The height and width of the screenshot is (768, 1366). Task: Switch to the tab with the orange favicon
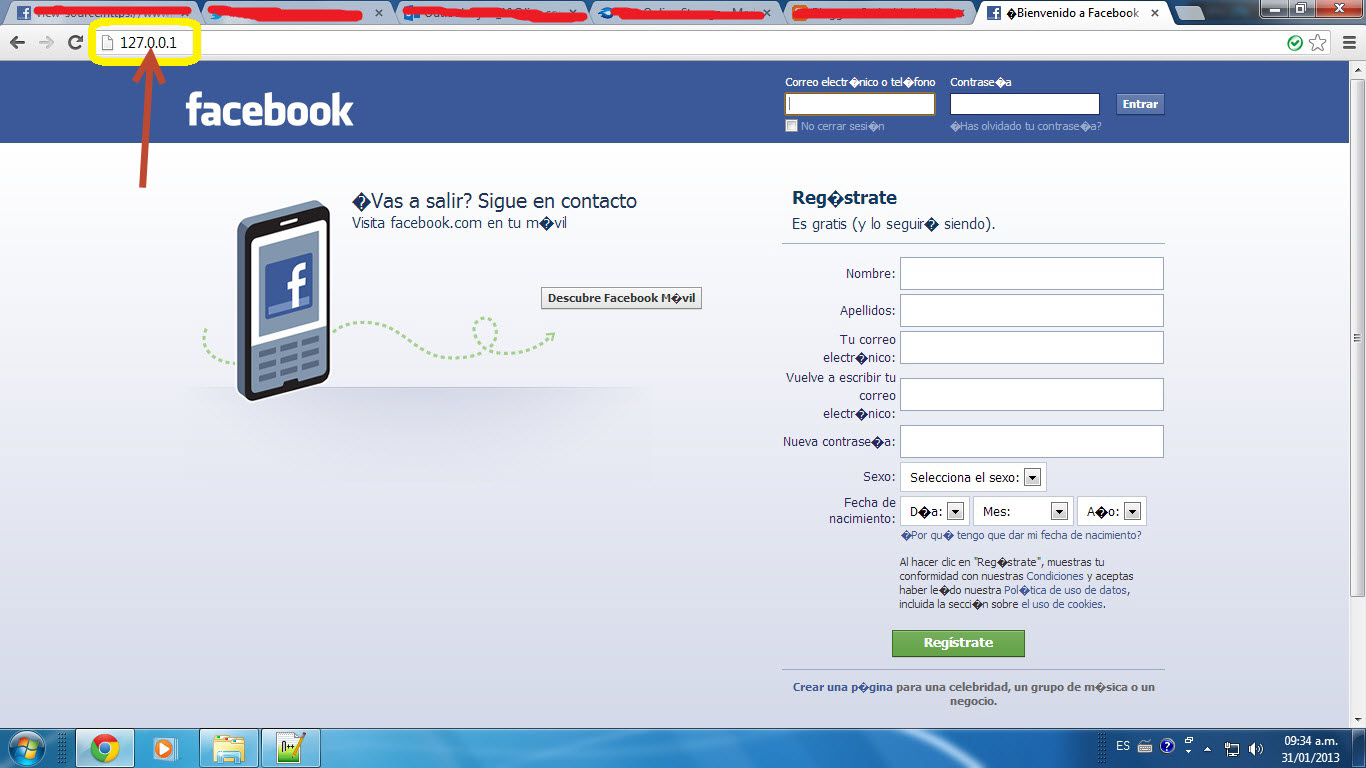coord(880,13)
